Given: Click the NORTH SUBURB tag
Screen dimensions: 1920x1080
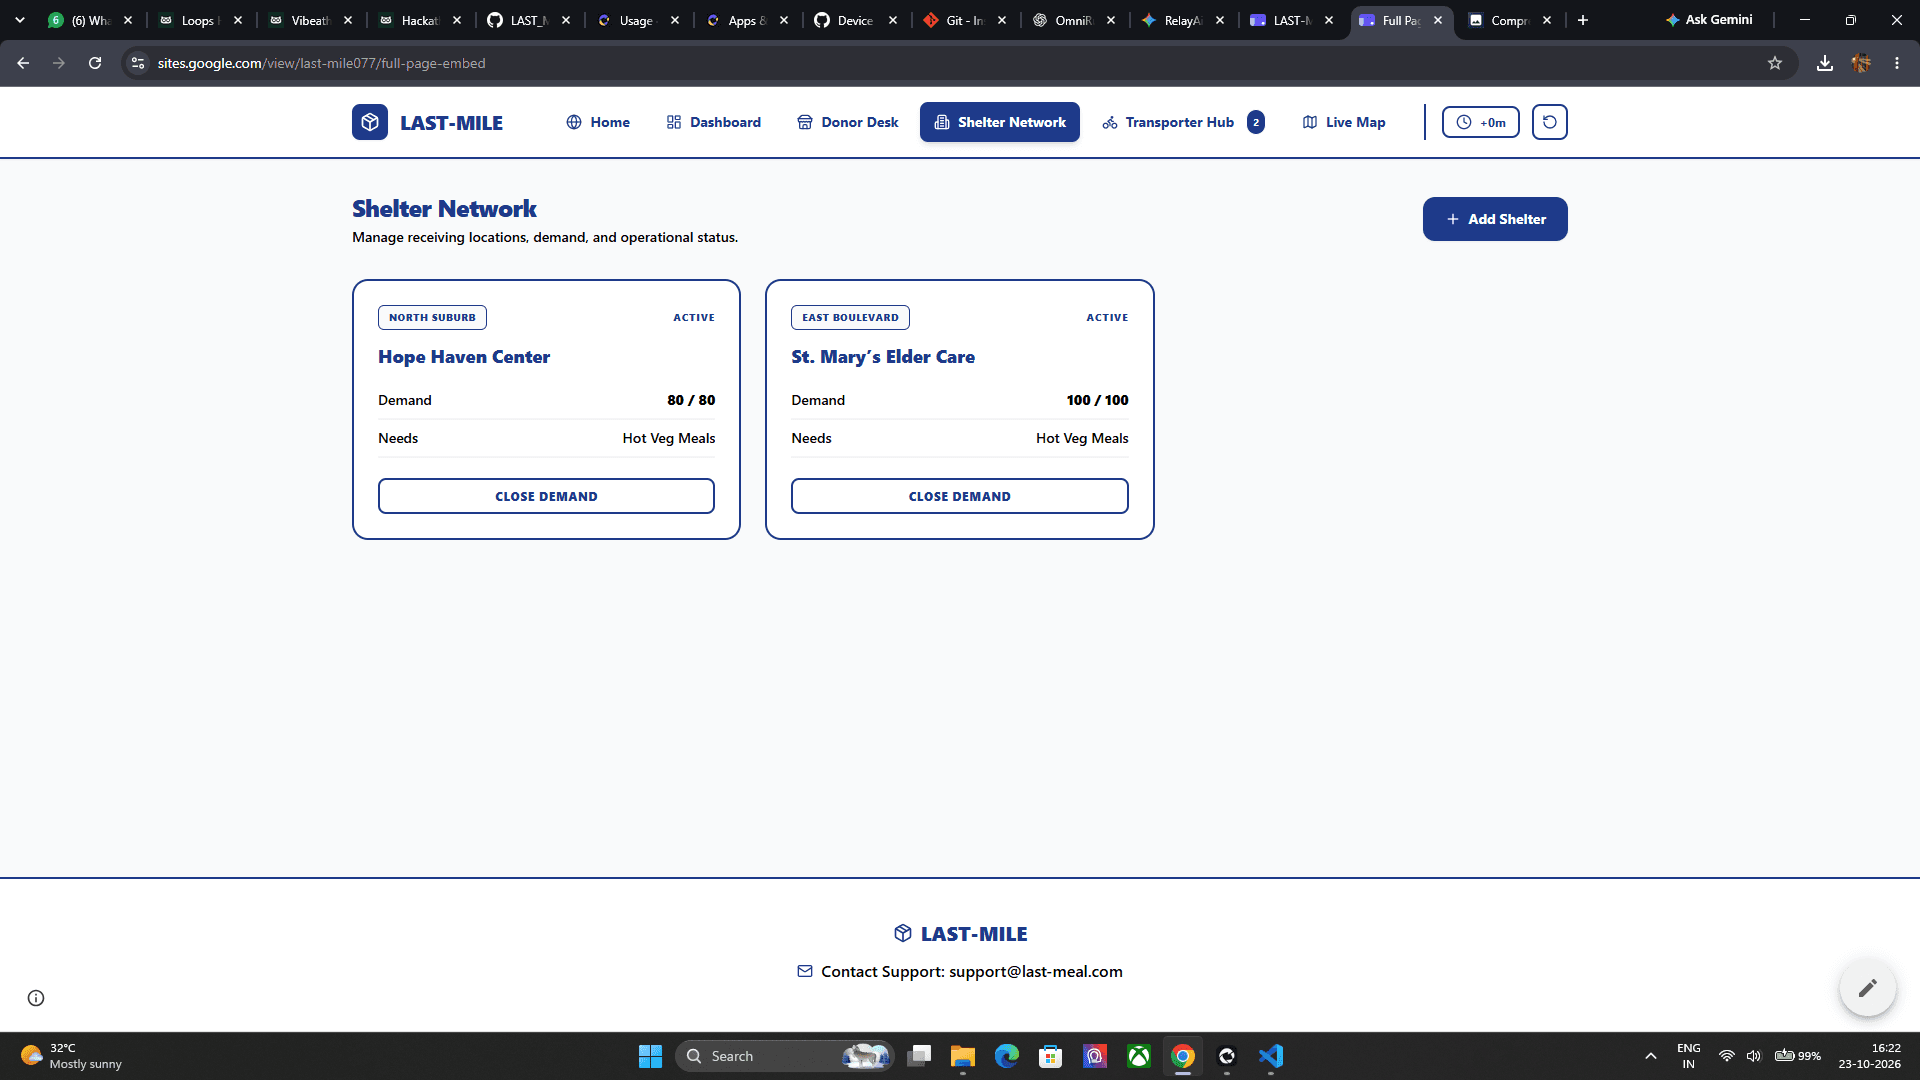Looking at the screenshot, I should tap(432, 317).
